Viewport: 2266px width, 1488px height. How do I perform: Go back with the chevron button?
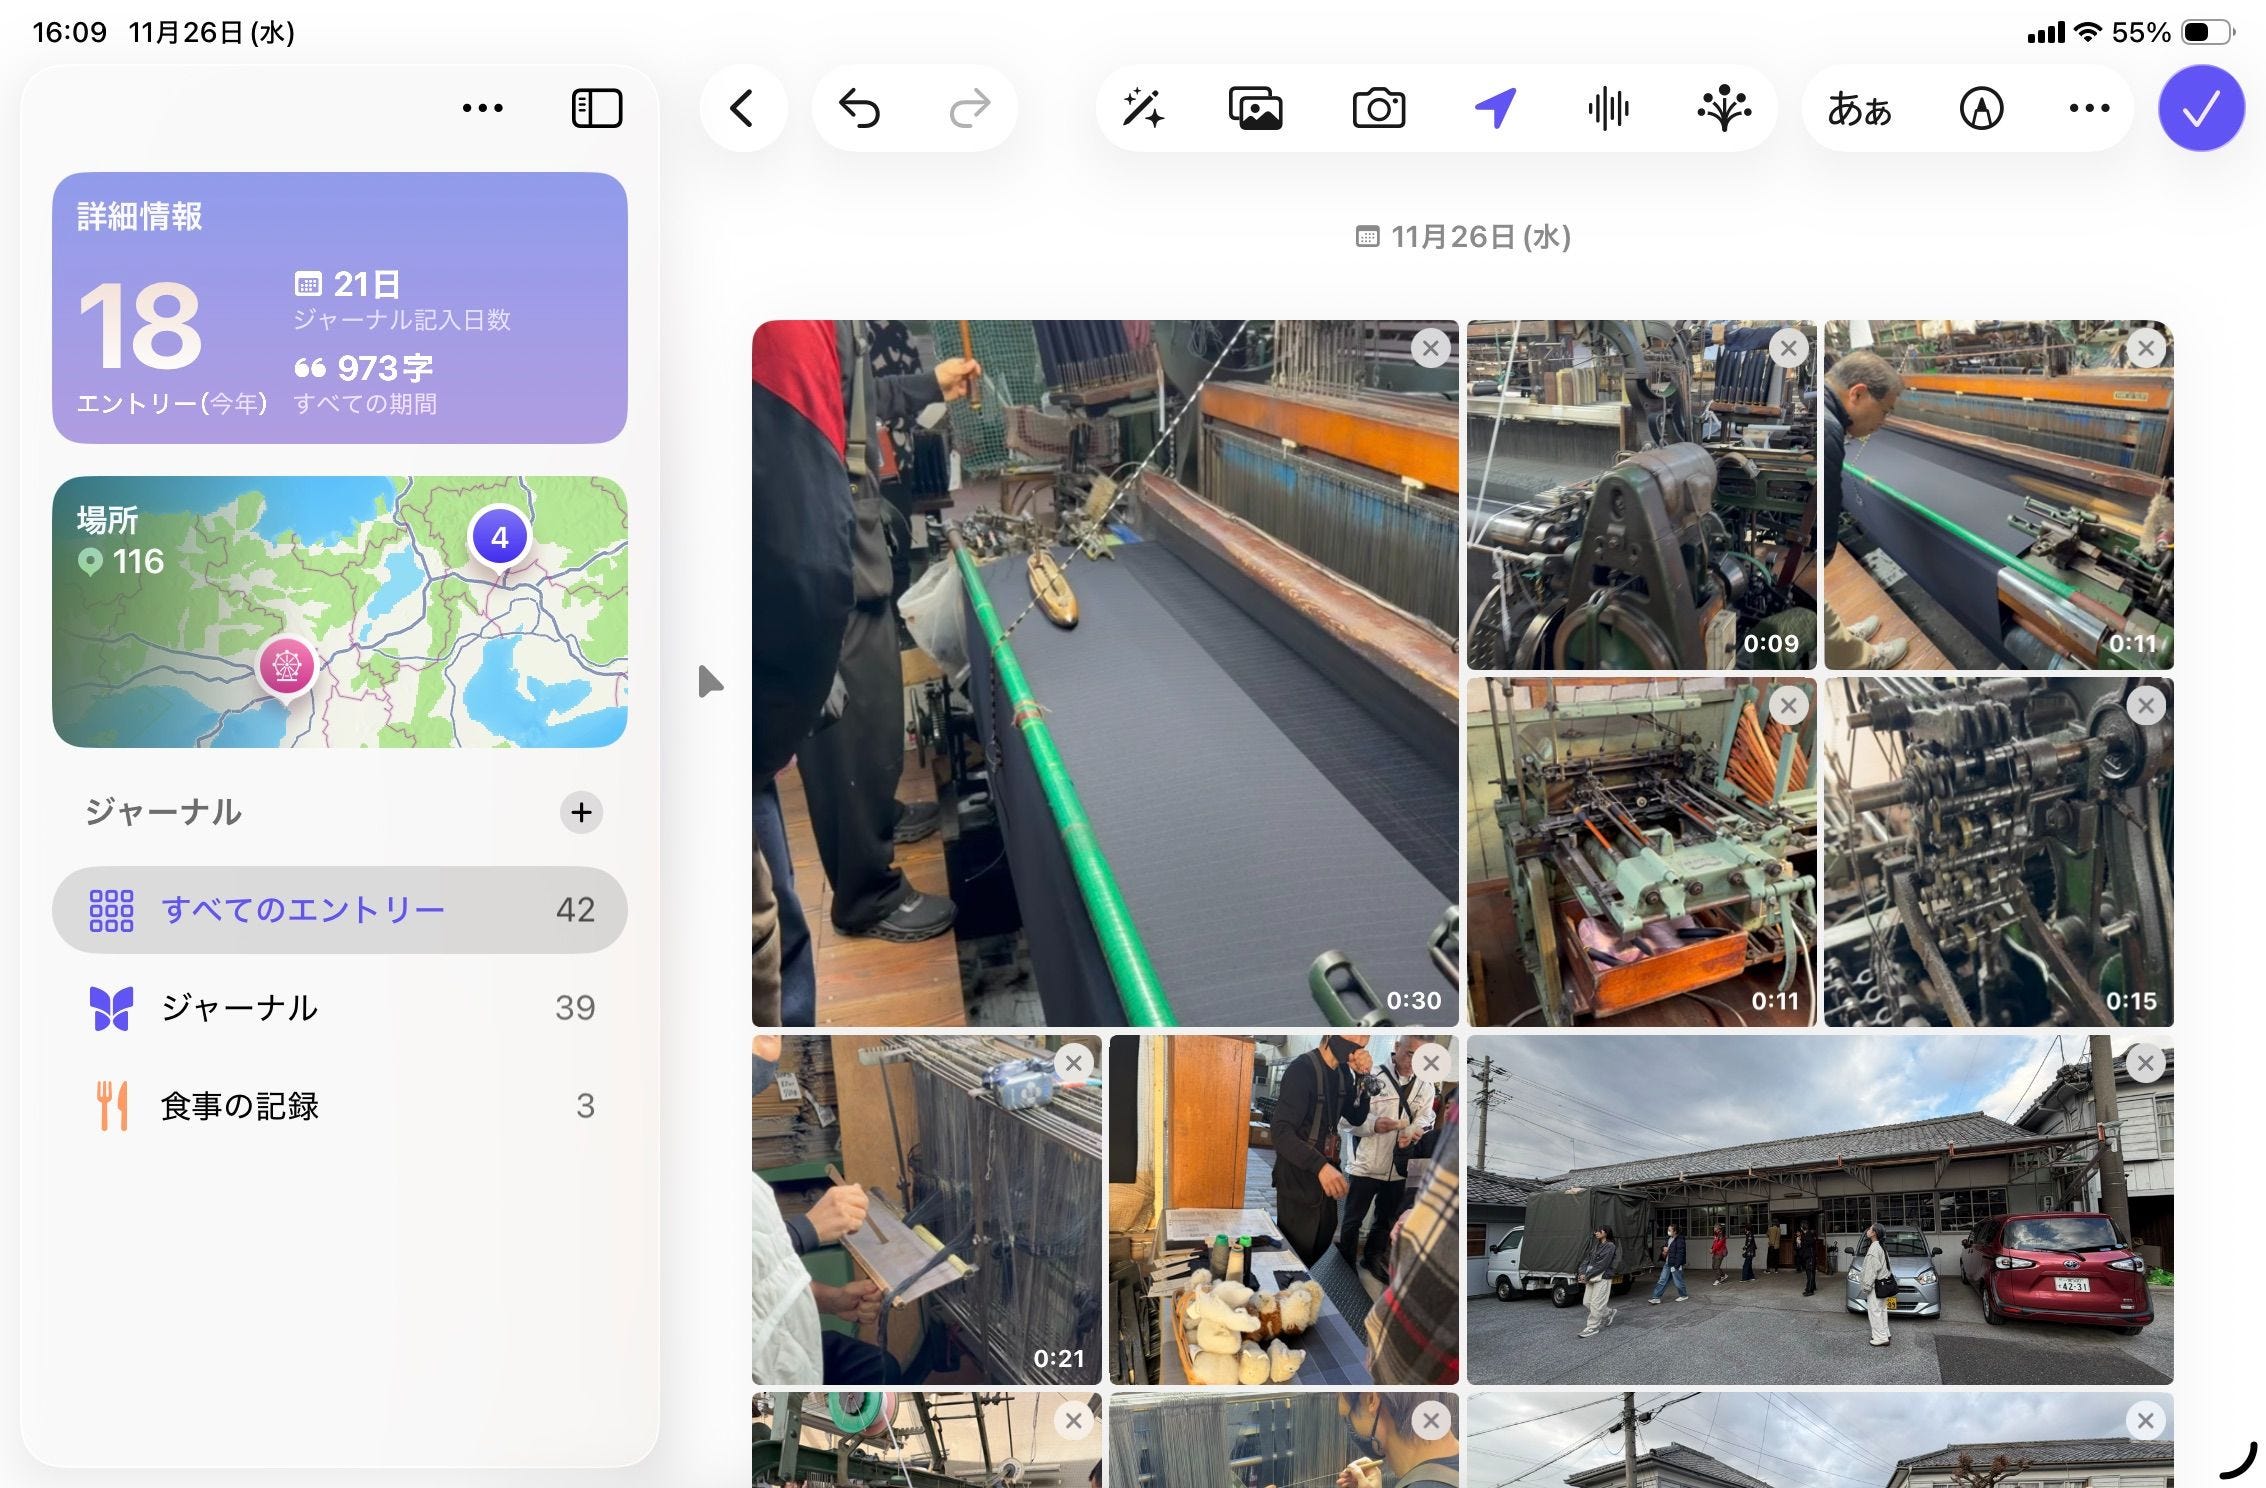pos(741,108)
